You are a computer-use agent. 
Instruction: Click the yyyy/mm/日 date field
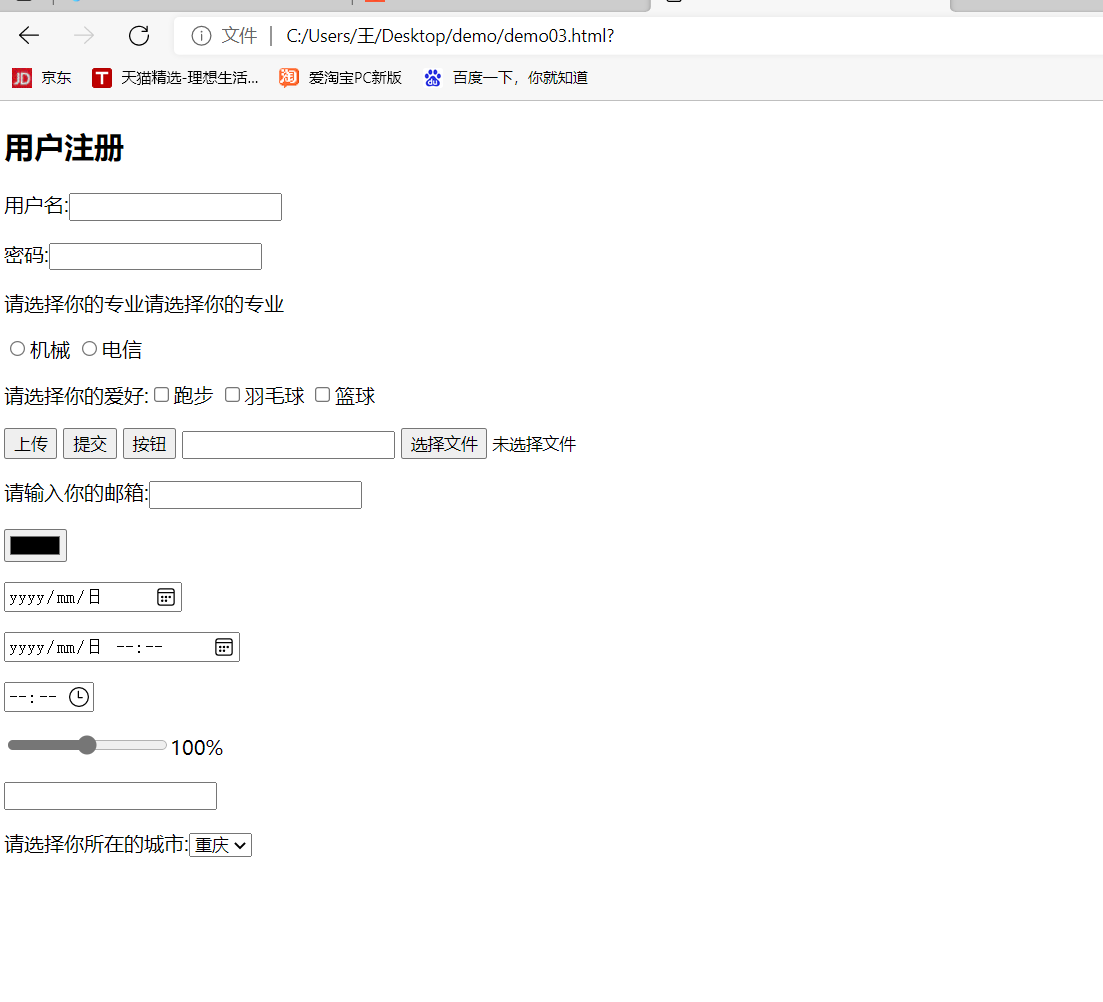pyautogui.click(x=93, y=597)
